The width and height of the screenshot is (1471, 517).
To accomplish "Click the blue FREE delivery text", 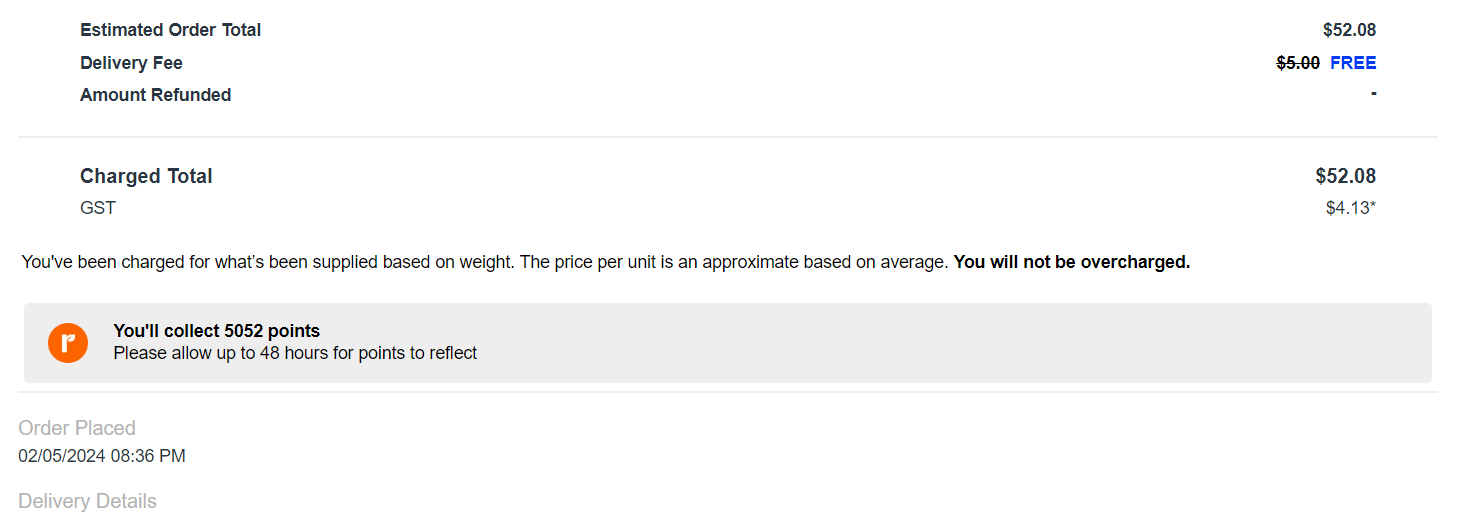I will coord(1353,63).
